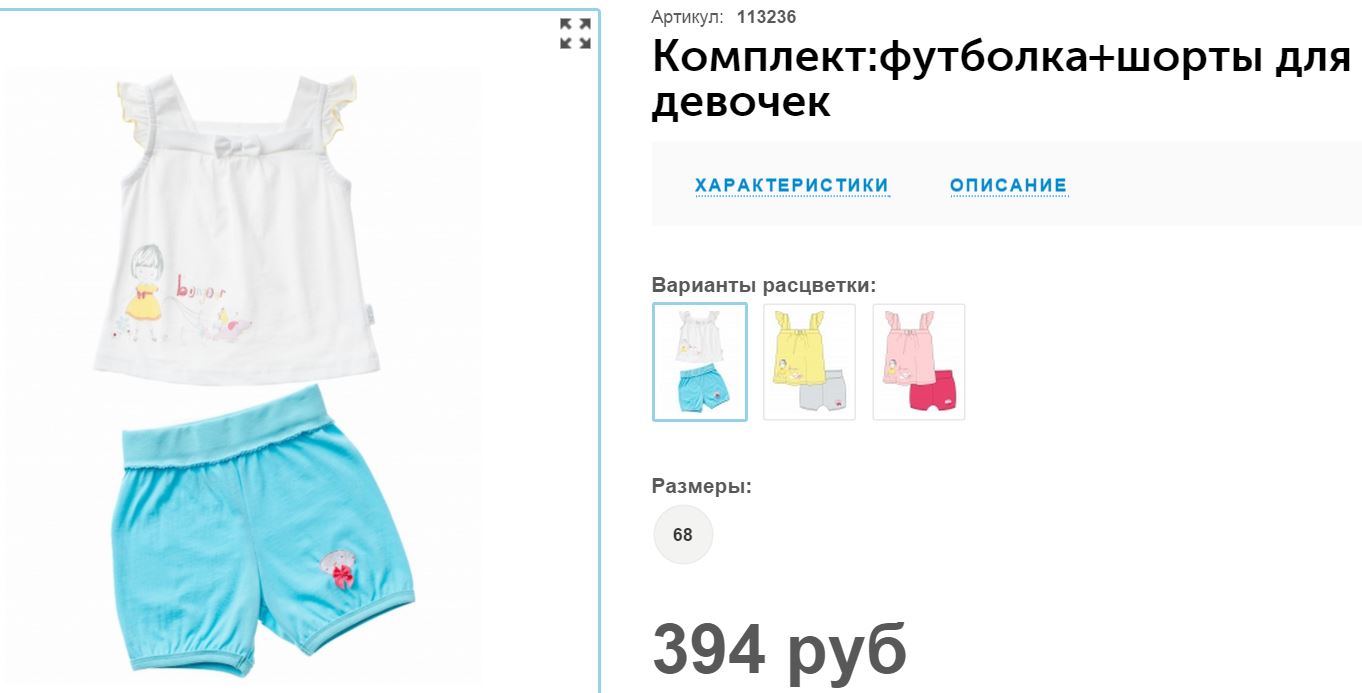Screen dimensions: 1362x693
Task: Choose yellow top with gray shorts variant
Action: 809,362
